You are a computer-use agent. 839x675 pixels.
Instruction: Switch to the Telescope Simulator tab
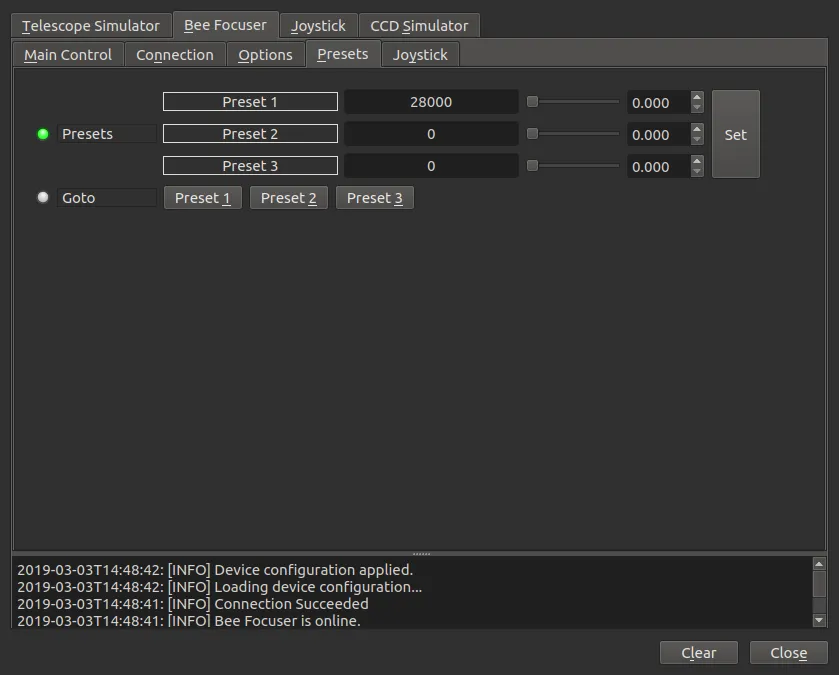point(91,26)
